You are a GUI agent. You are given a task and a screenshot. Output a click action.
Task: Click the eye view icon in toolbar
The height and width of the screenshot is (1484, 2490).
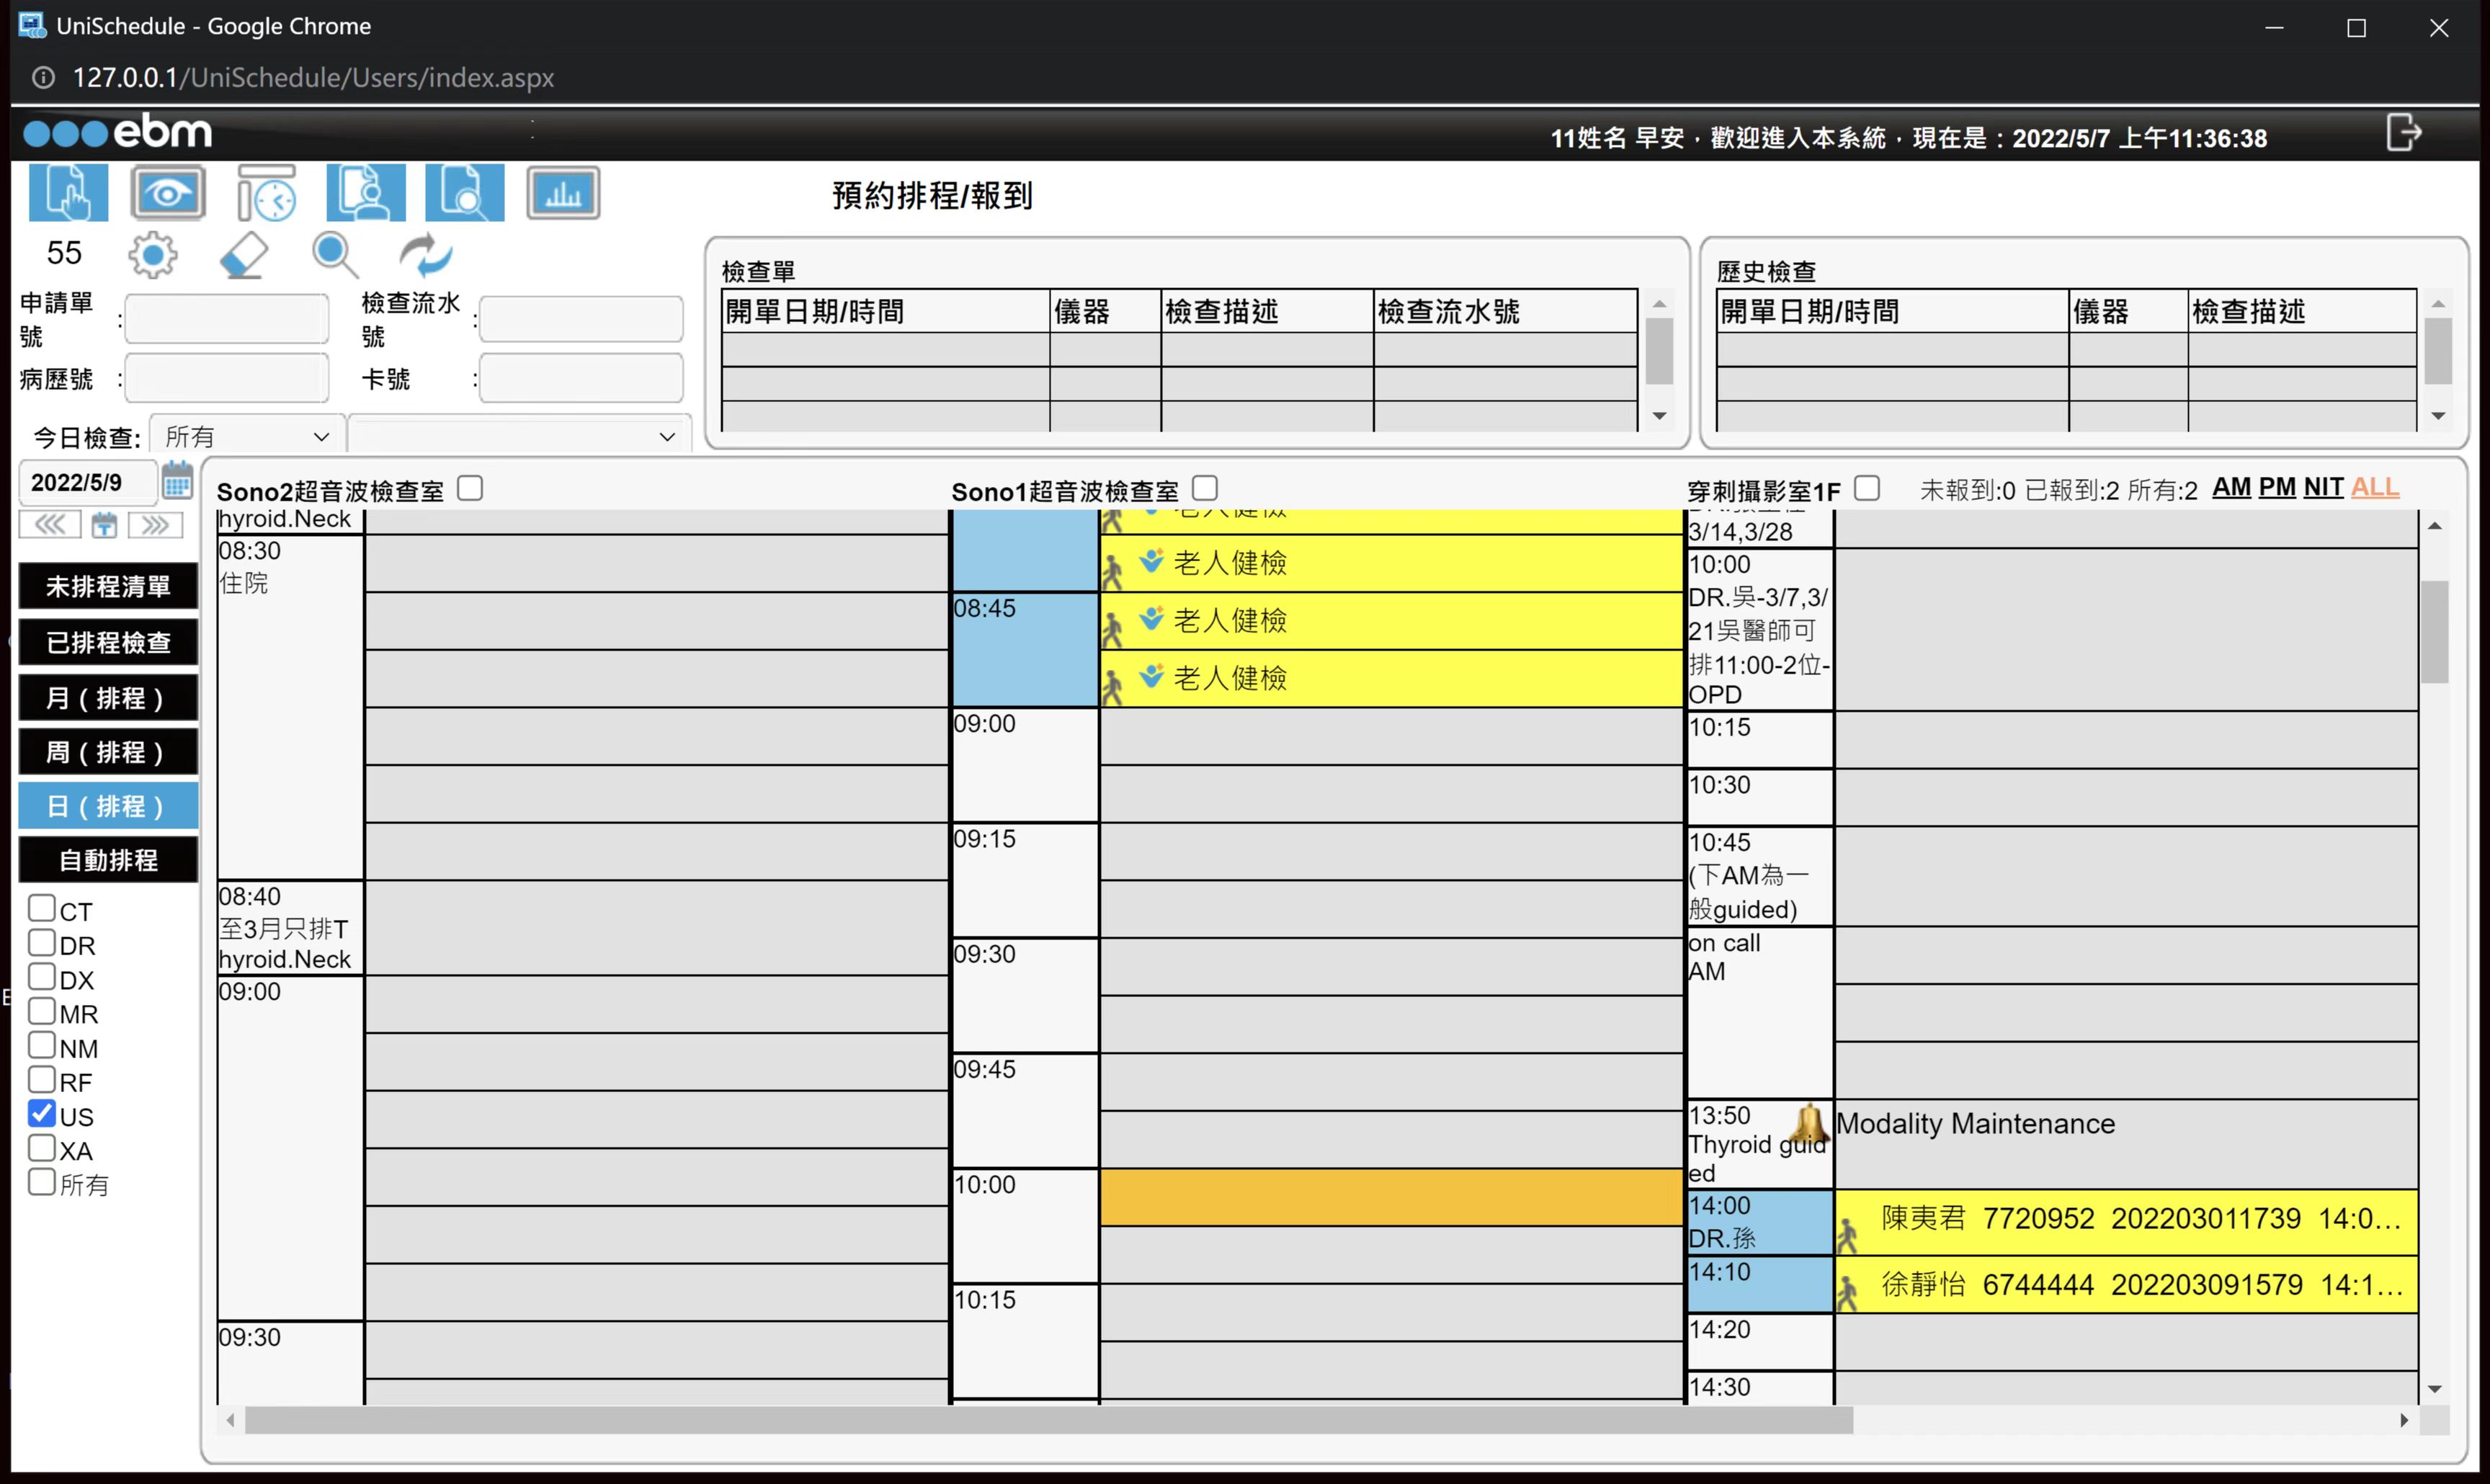click(167, 192)
